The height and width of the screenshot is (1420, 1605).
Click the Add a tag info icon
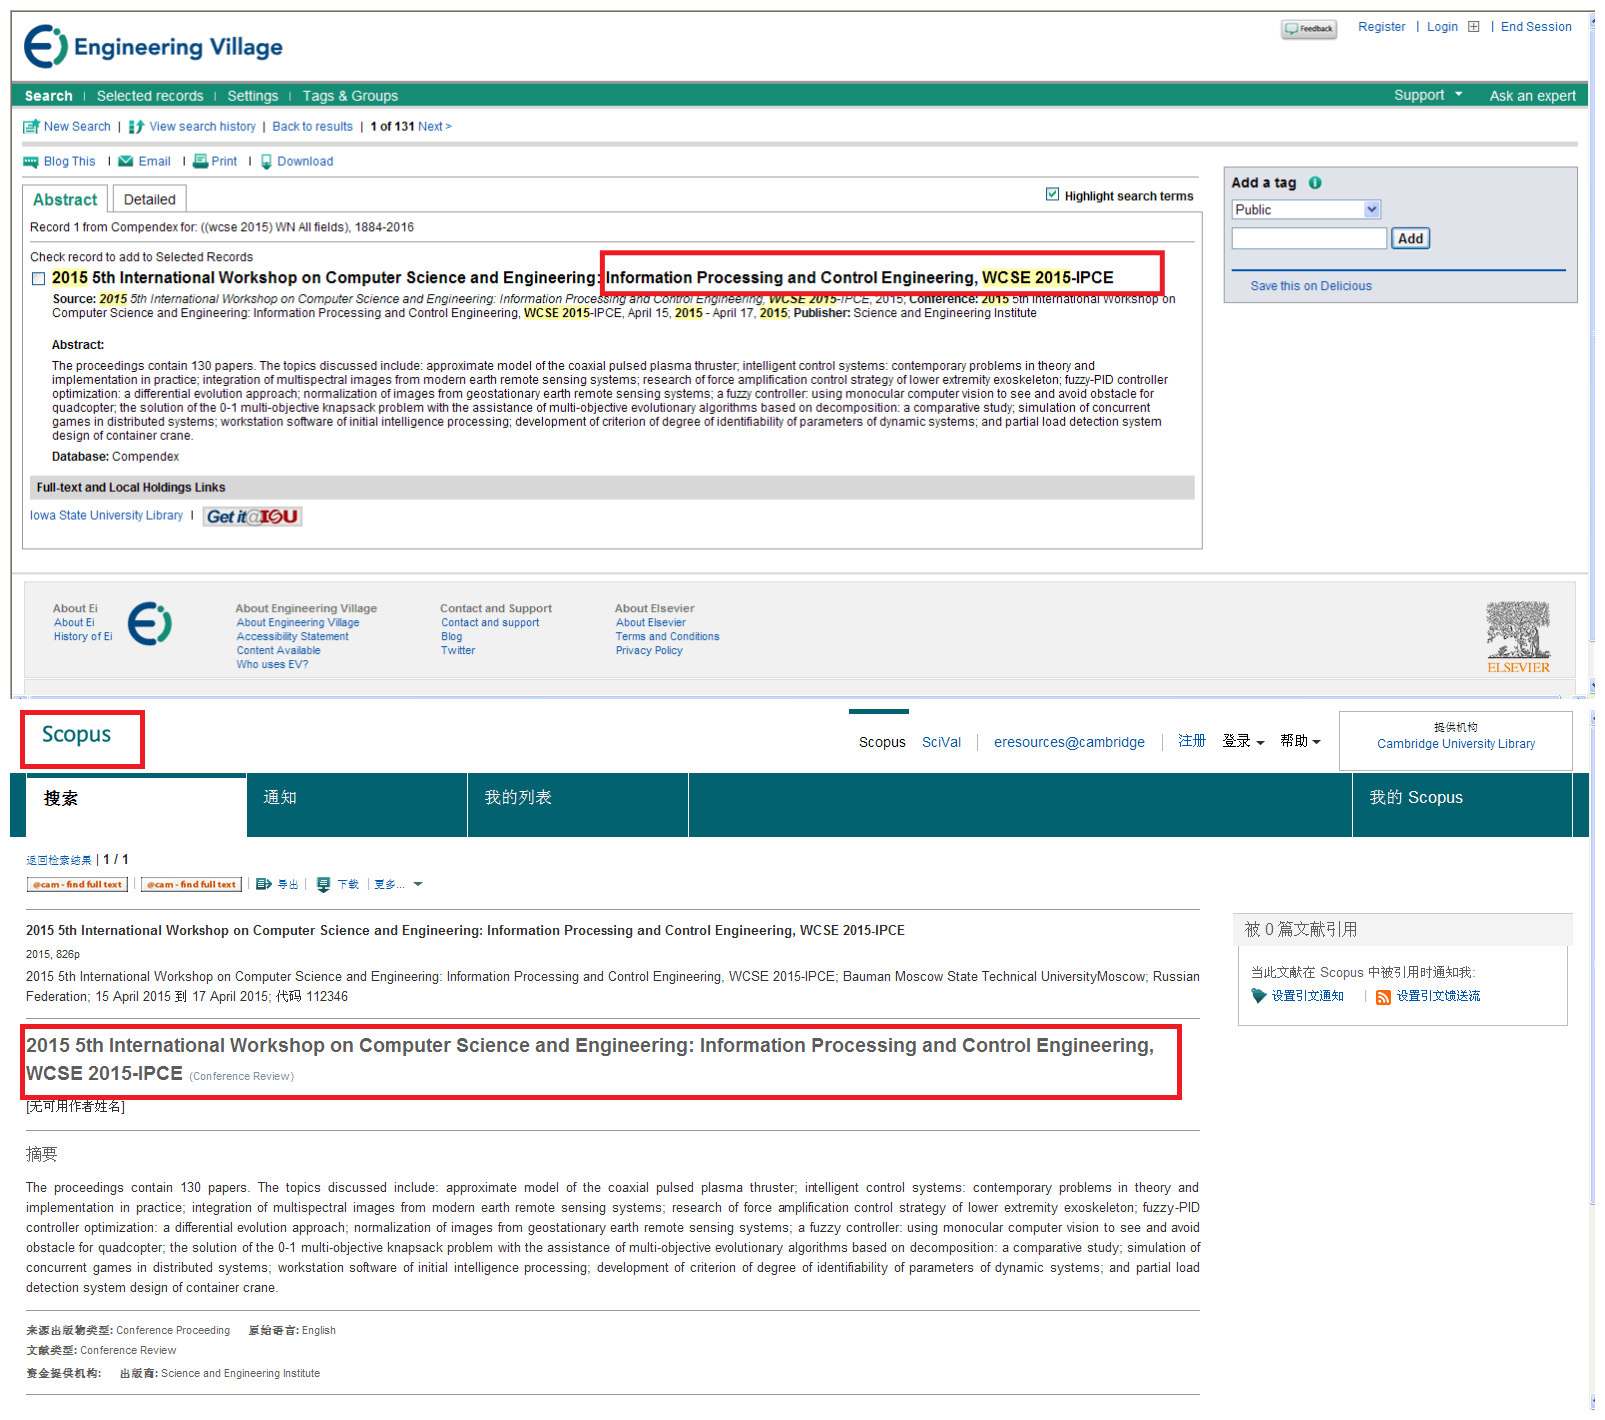1315,183
